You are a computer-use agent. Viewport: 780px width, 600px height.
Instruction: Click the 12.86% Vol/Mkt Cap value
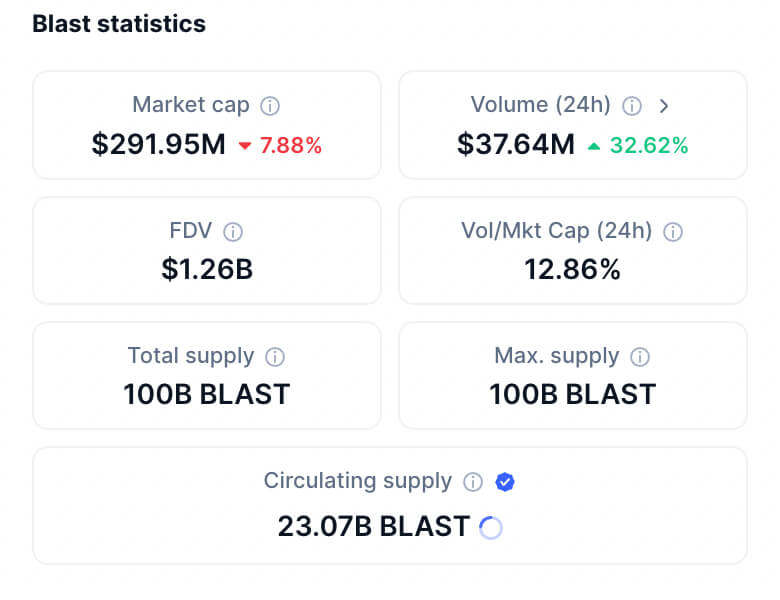pyautogui.click(x=573, y=270)
